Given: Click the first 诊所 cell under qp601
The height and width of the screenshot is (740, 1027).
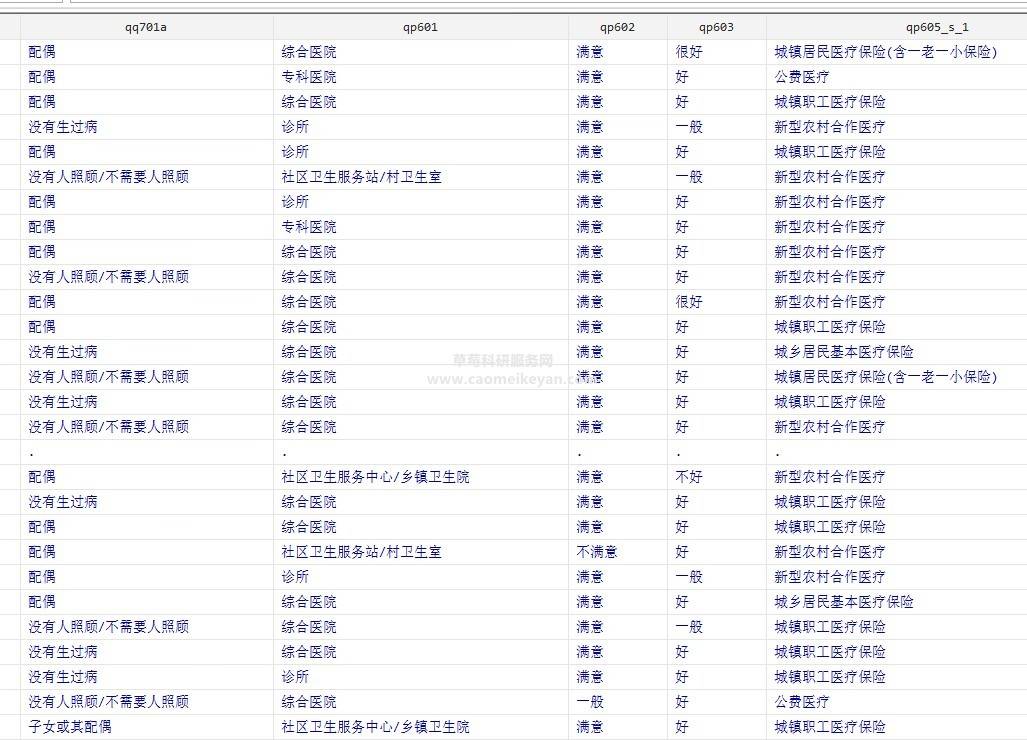Looking at the screenshot, I should tap(296, 126).
